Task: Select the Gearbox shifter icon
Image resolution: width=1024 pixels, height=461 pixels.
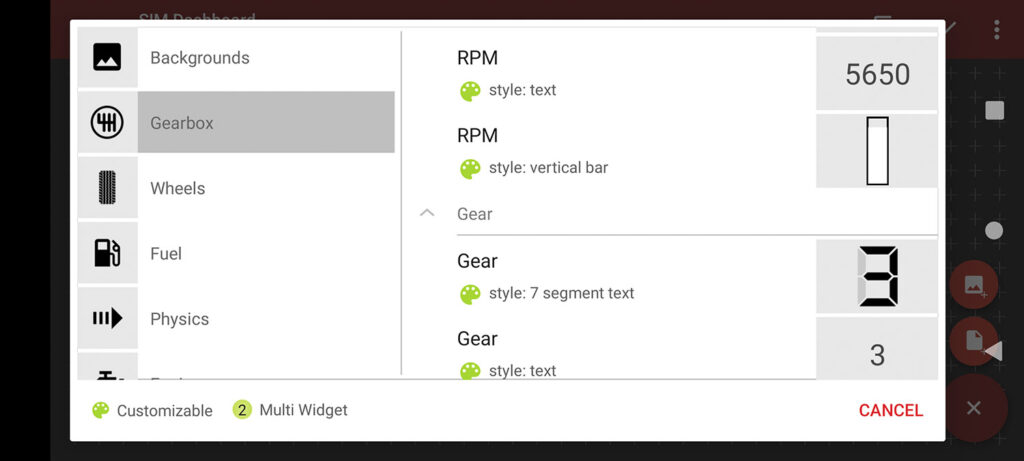Action: [107, 123]
